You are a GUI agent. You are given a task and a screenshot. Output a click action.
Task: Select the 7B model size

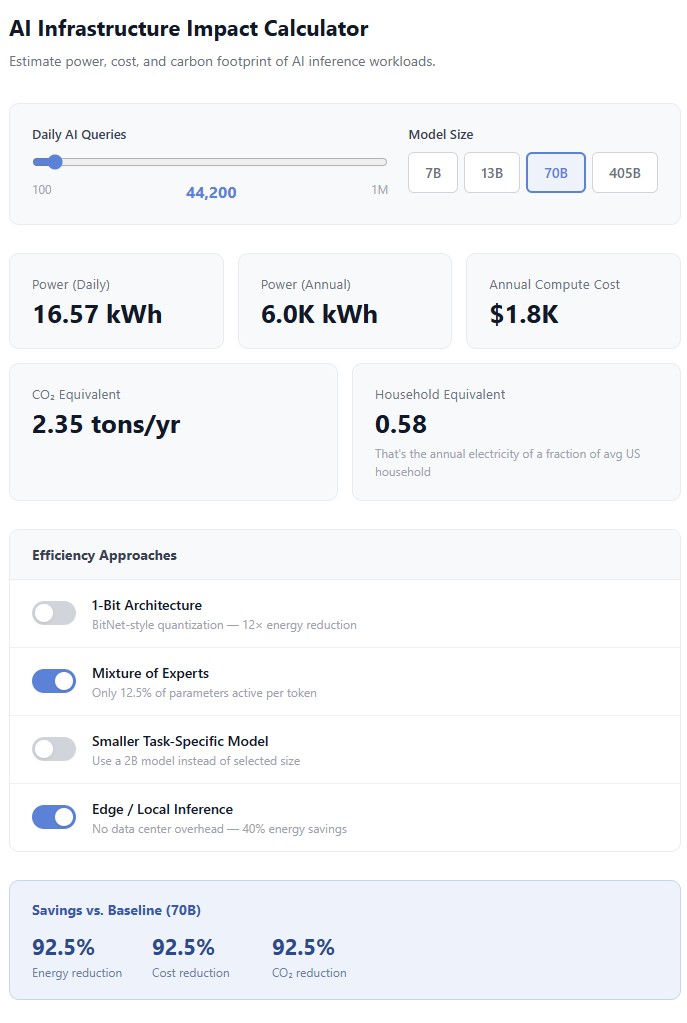(x=432, y=172)
